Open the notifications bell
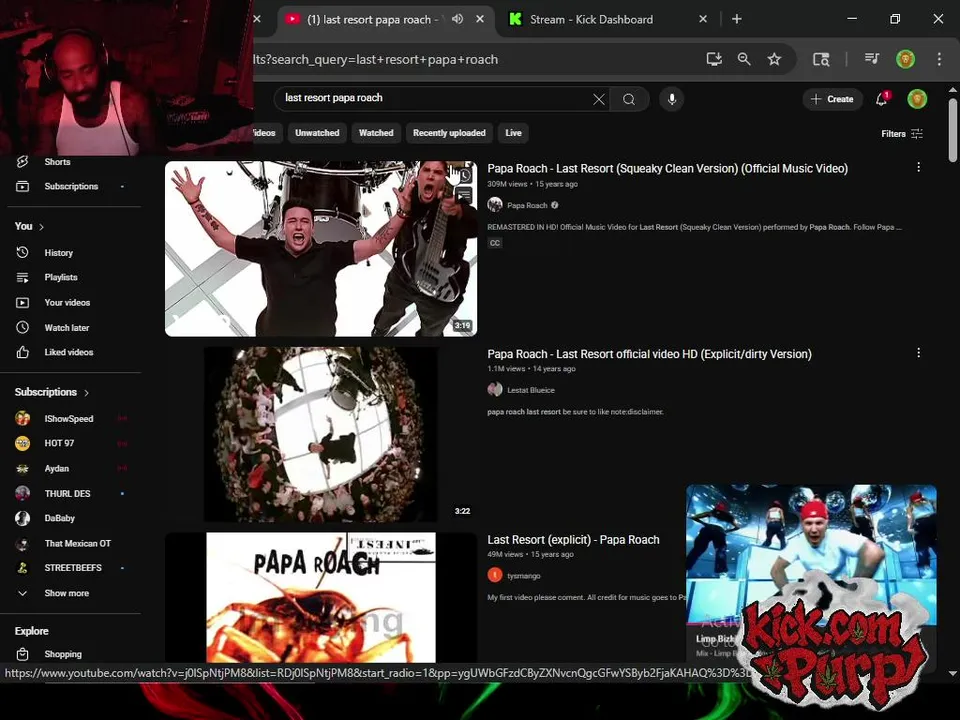 click(882, 99)
